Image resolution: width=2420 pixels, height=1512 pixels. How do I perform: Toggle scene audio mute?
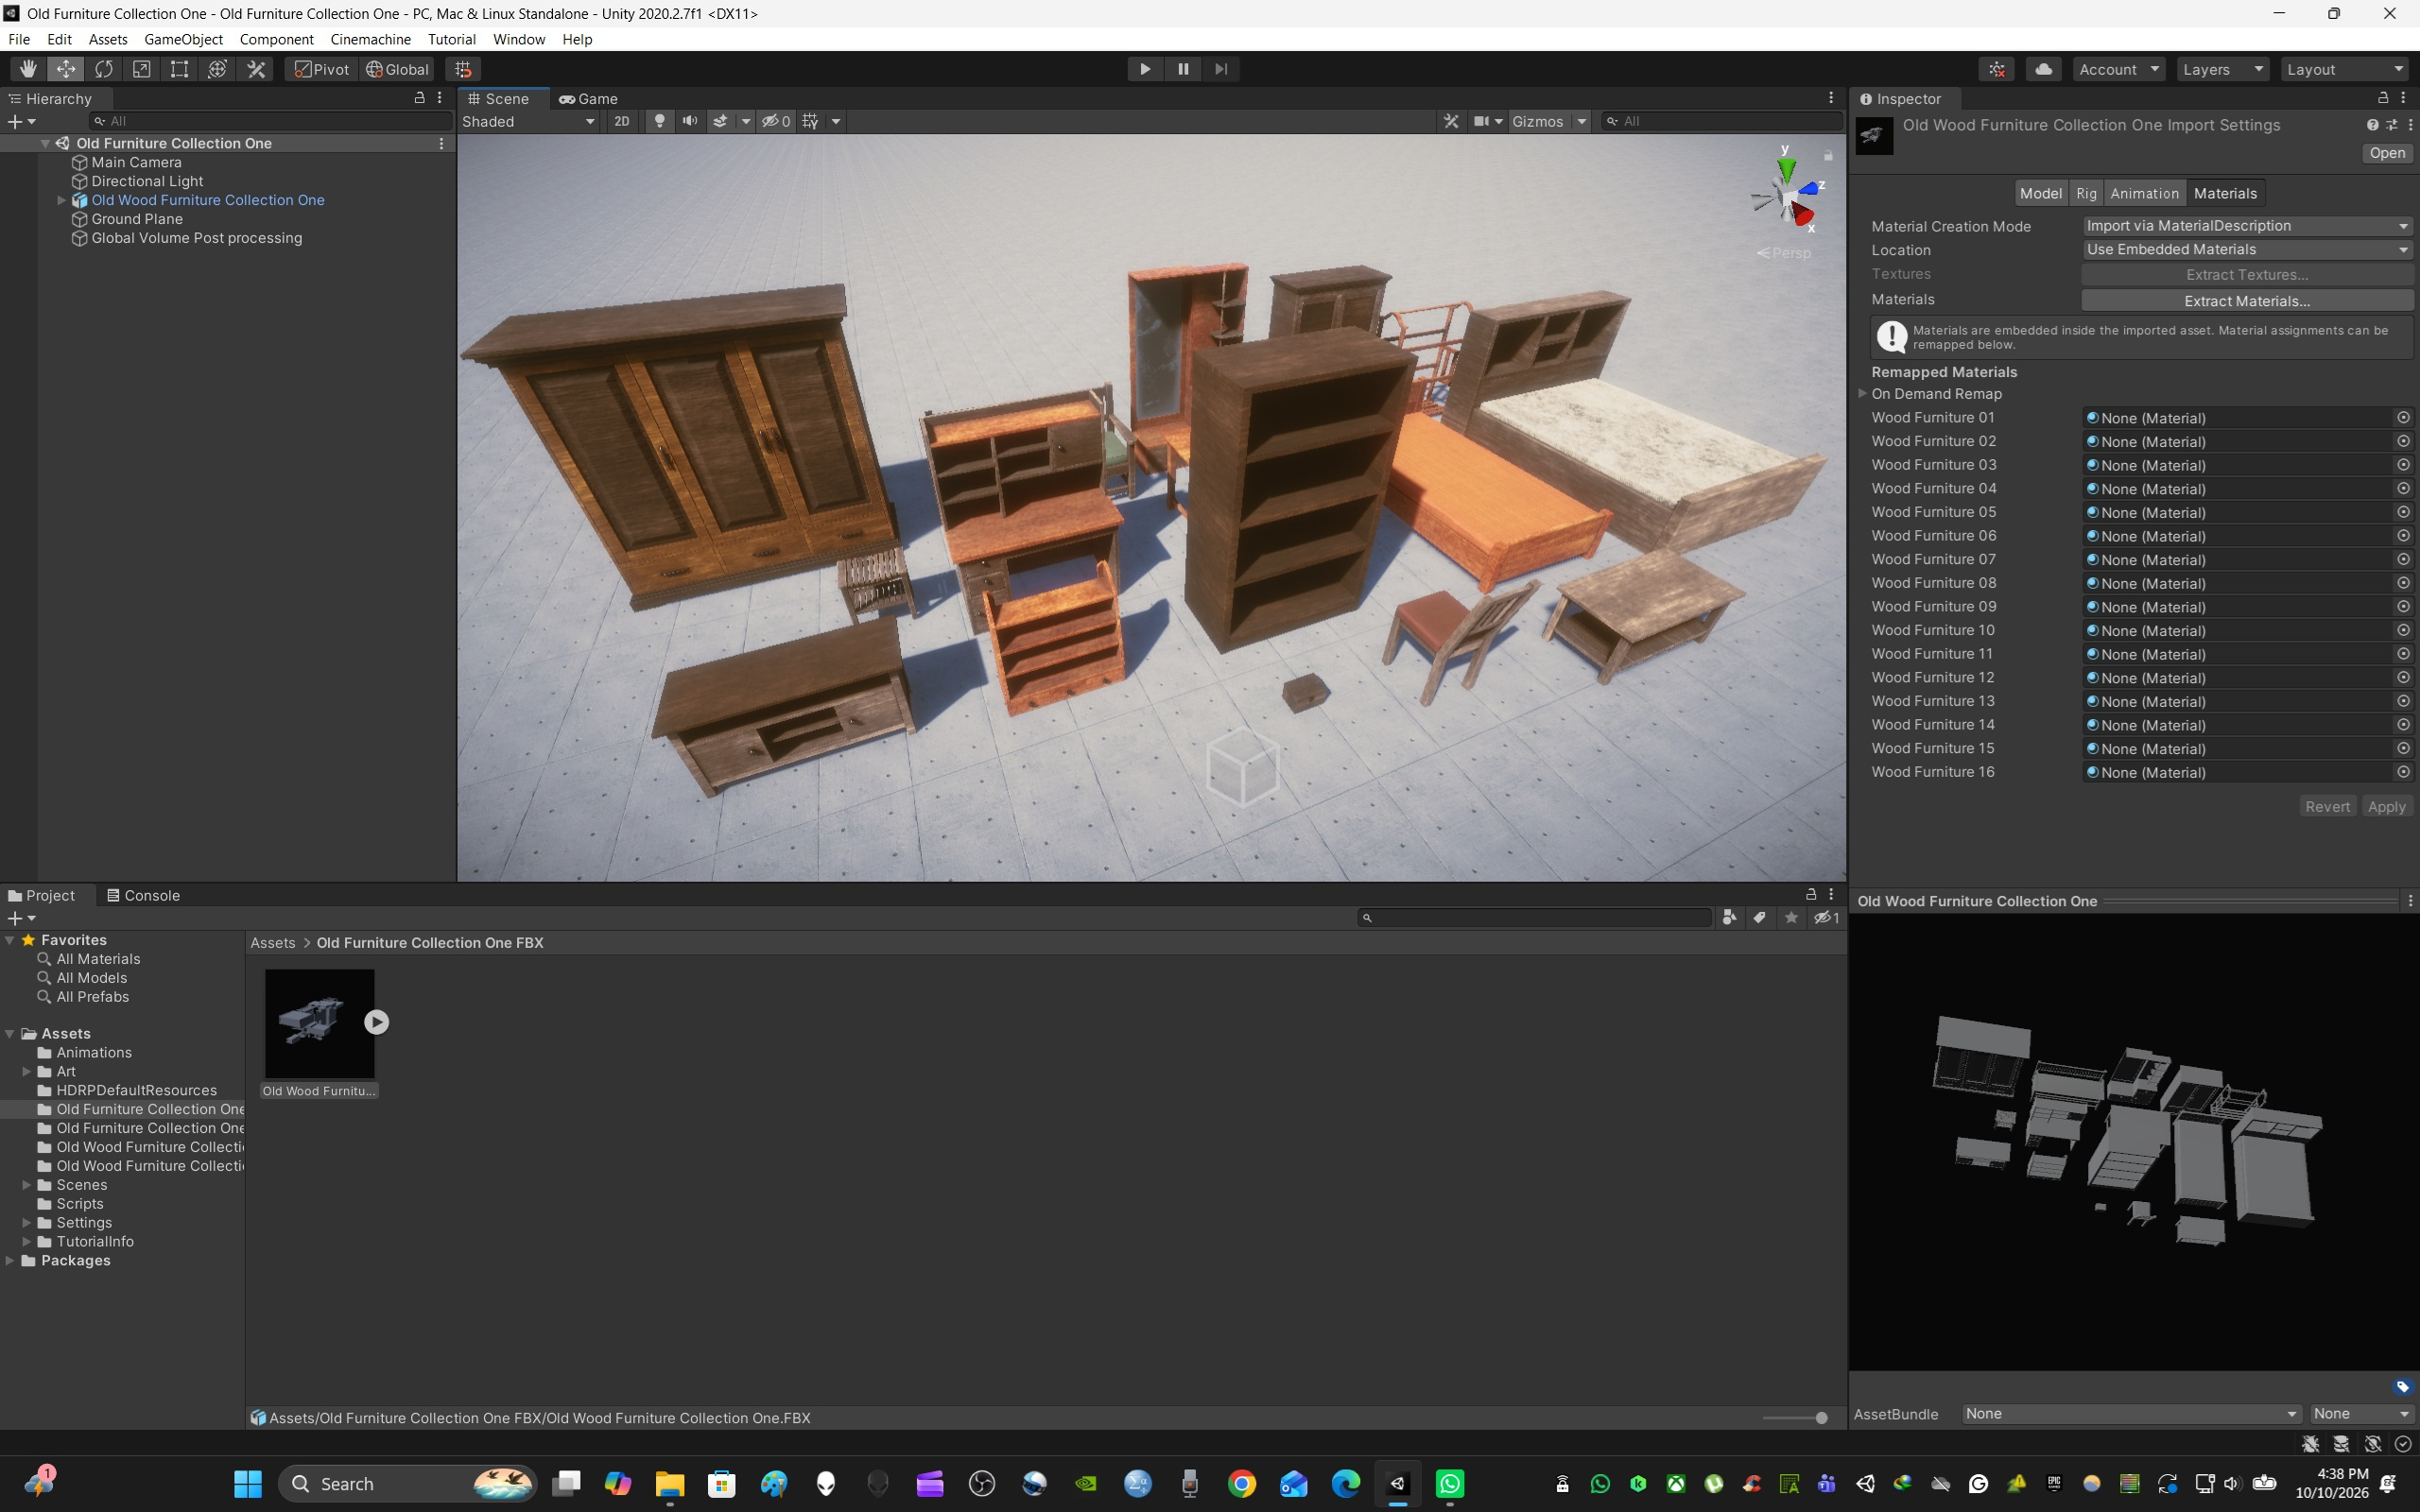pyautogui.click(x=690, y=121)
